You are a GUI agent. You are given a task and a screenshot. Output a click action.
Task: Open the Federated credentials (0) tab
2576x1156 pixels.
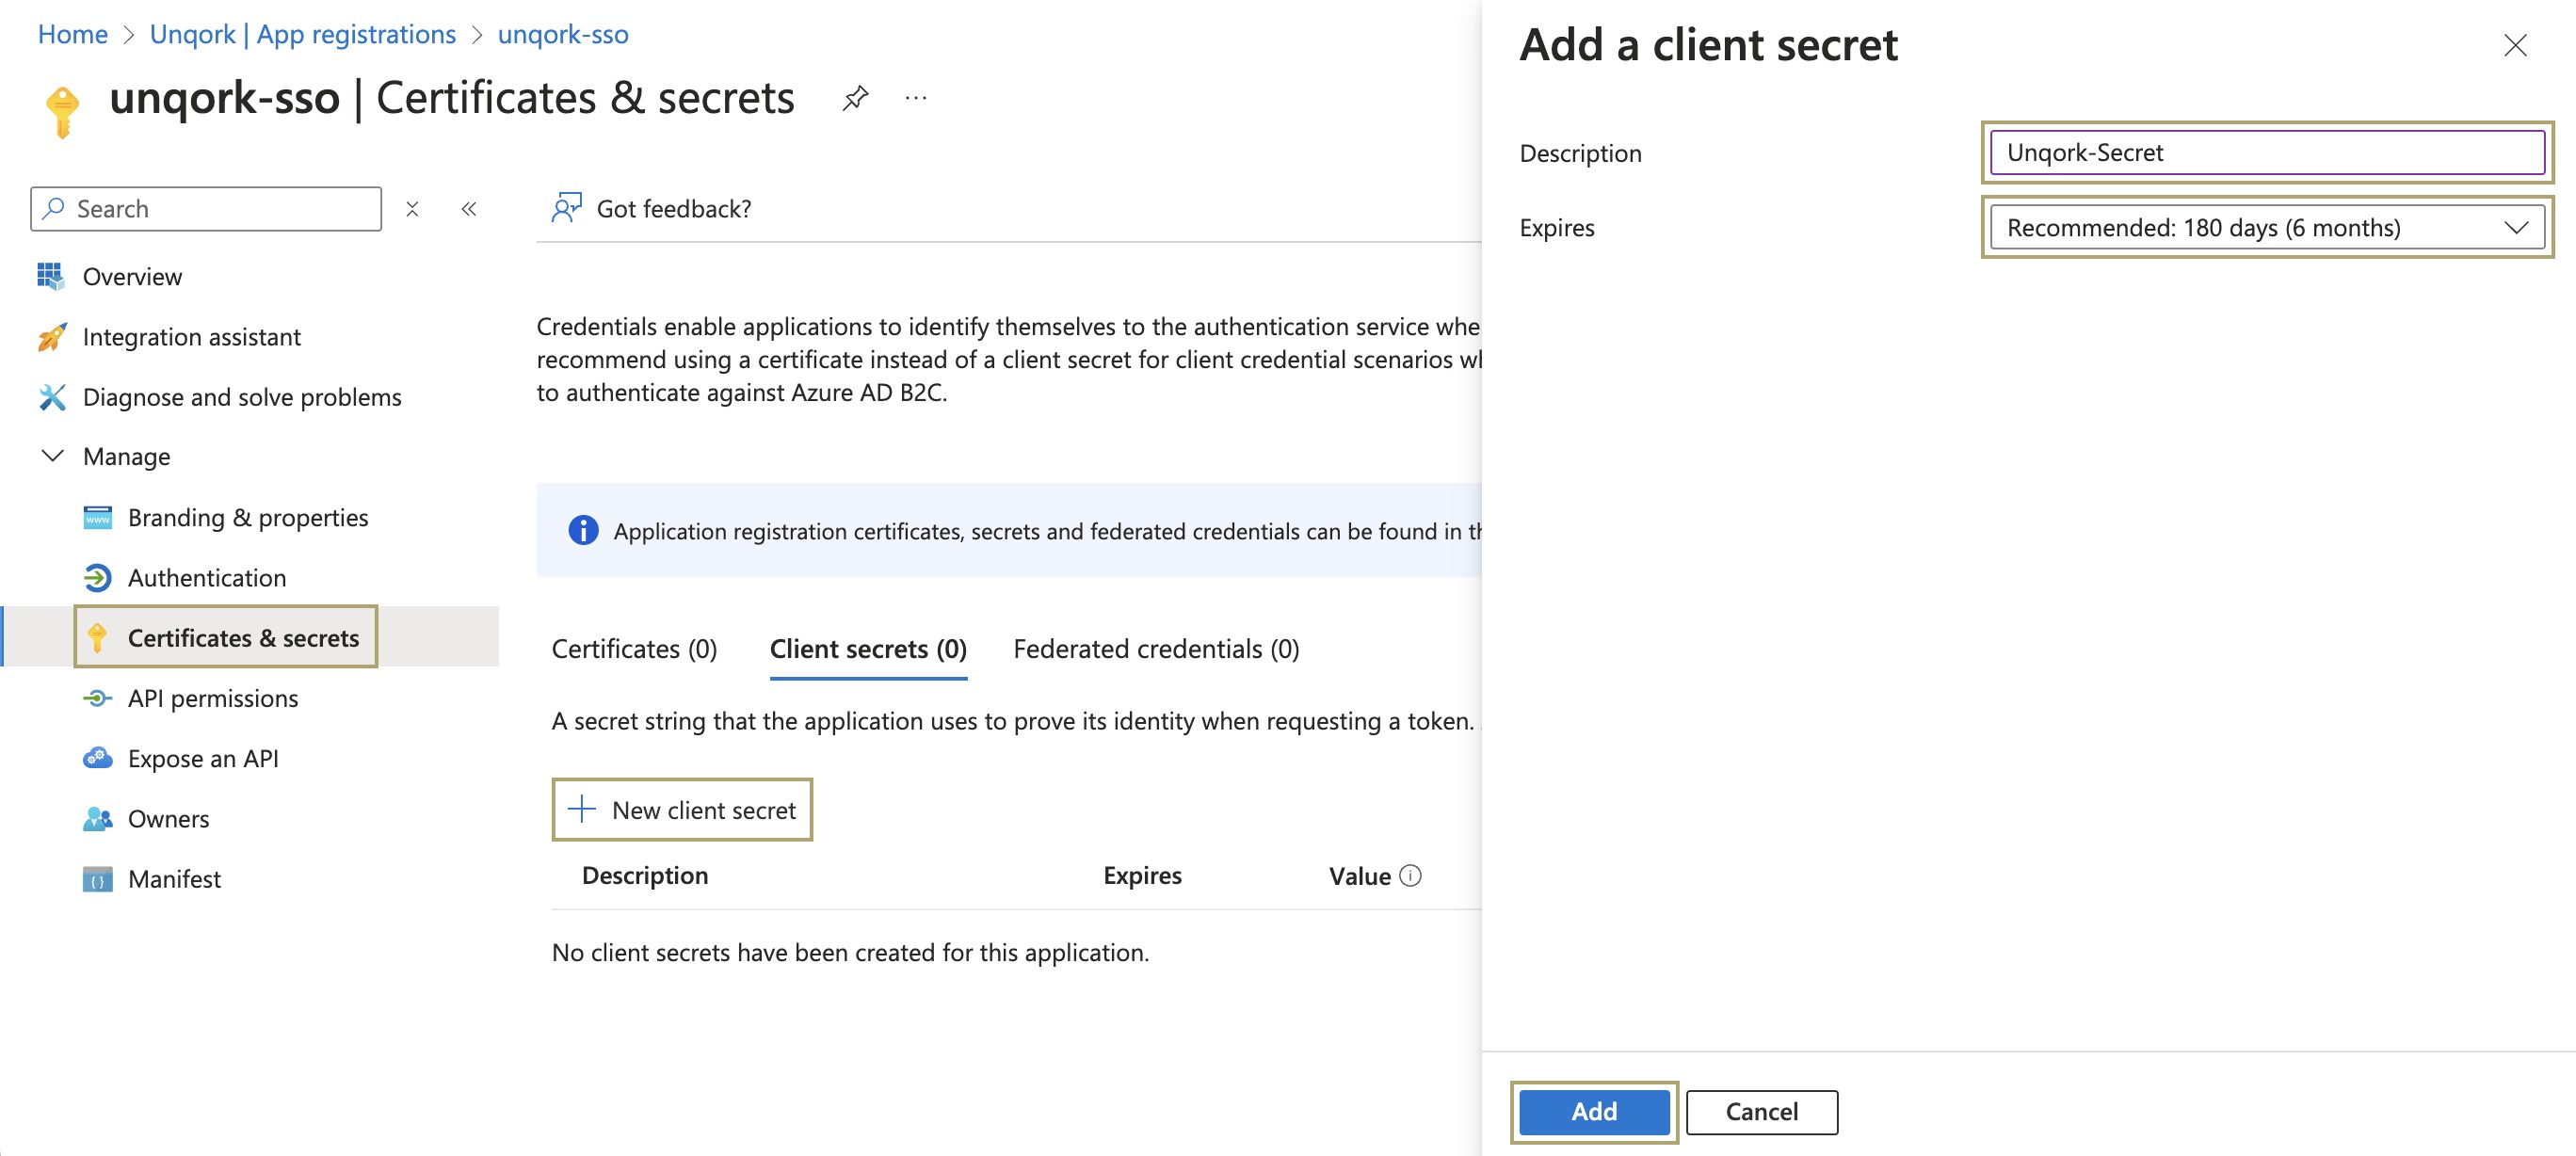1156,649
